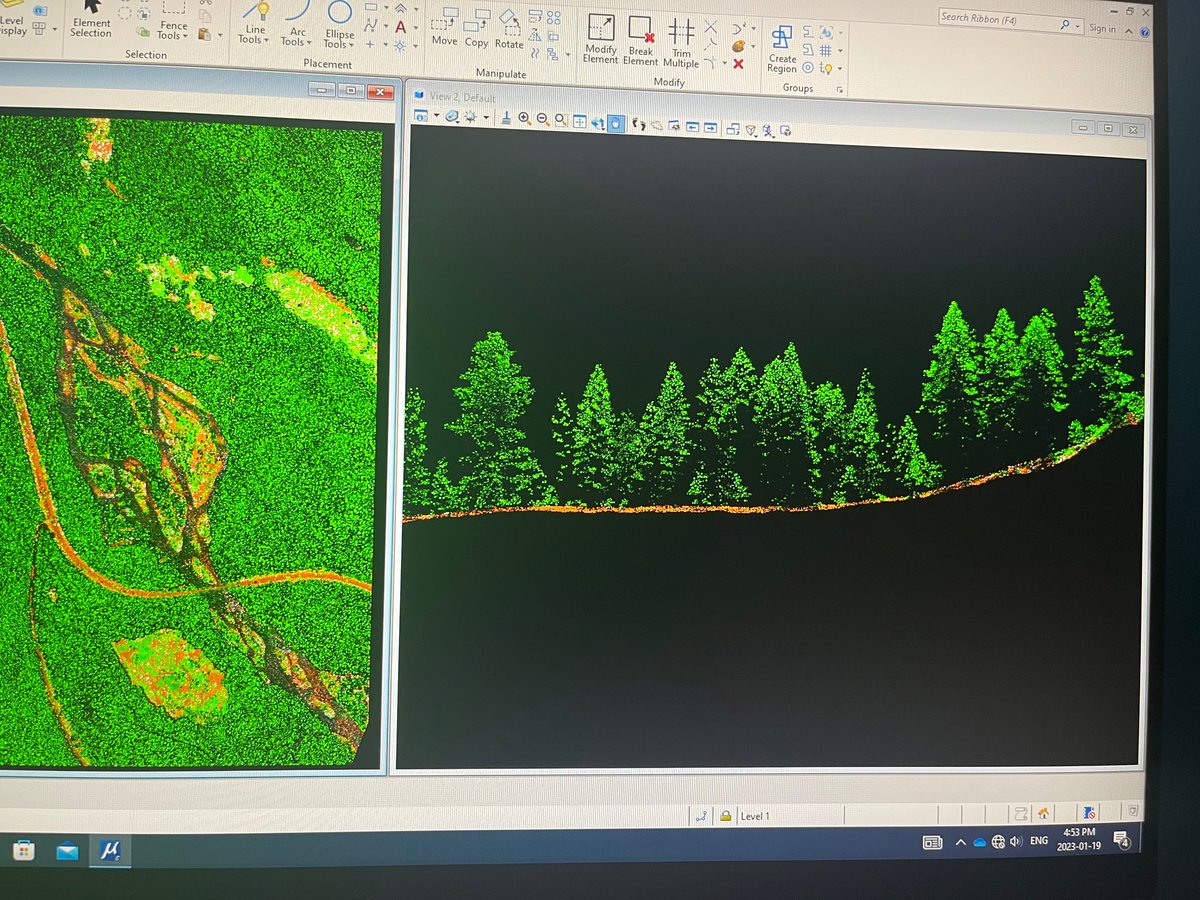Click the View Previous arrow icon
Screen dimensions: 1200x900
(691, 127)
